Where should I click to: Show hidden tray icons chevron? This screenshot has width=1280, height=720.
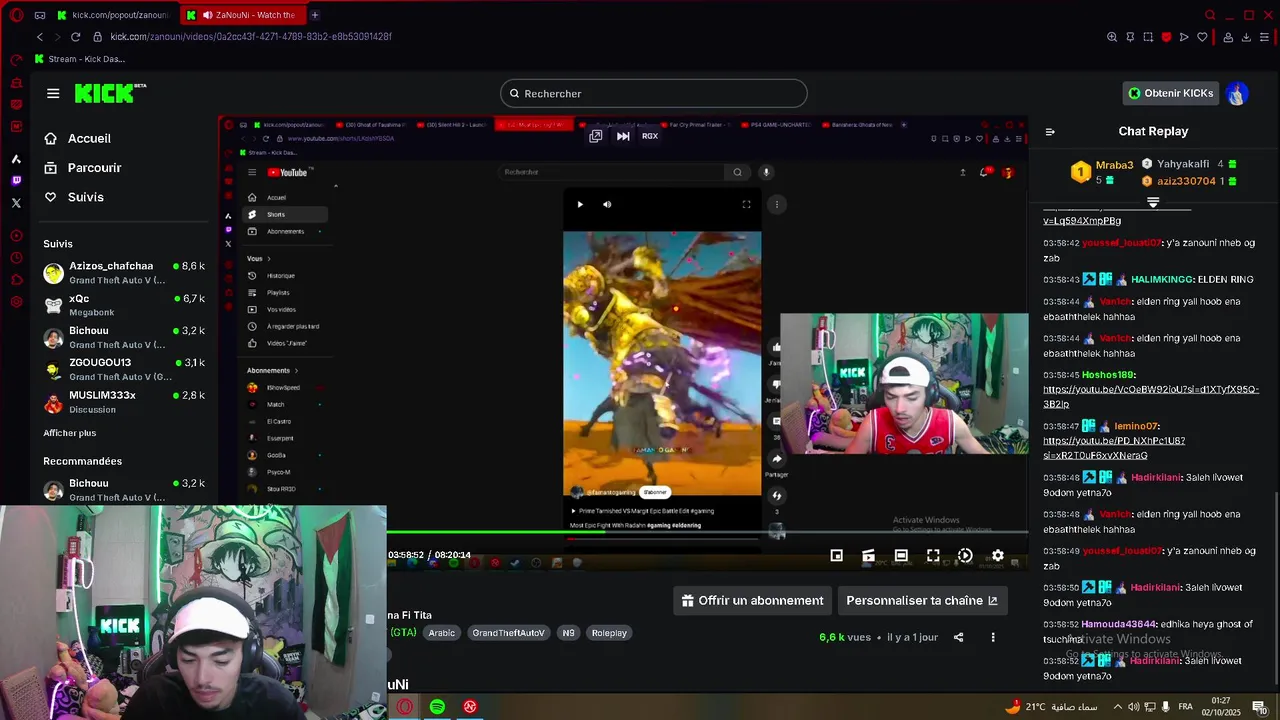coord(1118,707)
